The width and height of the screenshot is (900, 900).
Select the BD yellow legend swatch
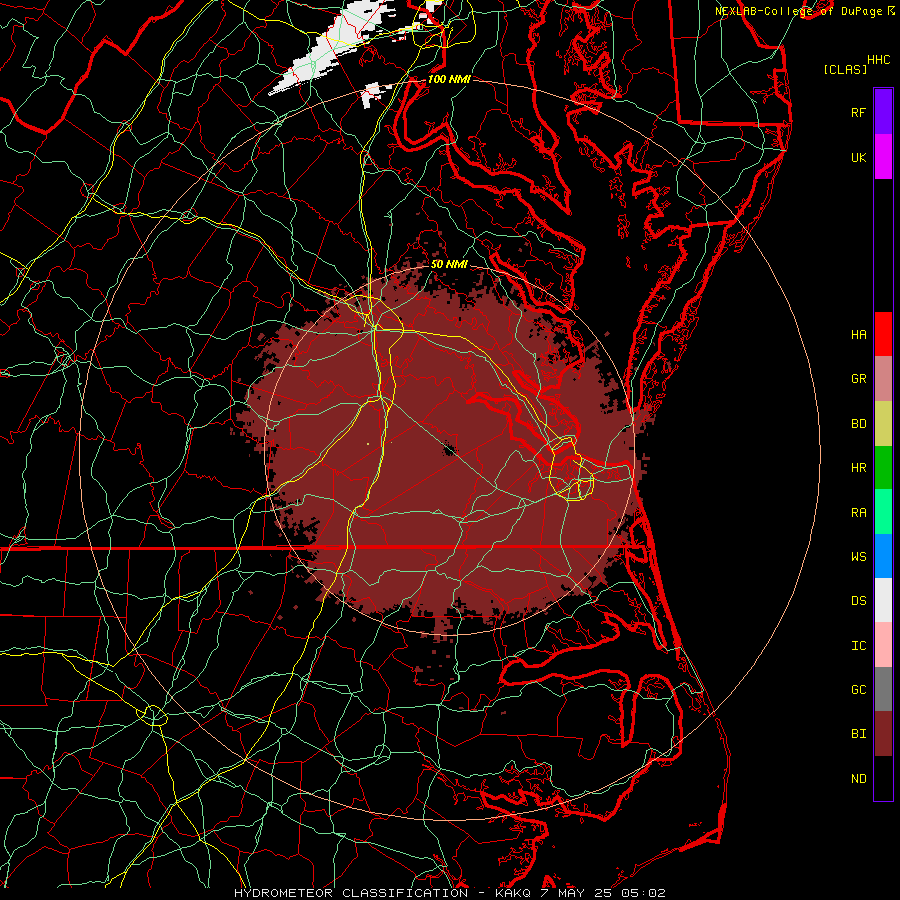pyautogui.click(x=883, y=424)
